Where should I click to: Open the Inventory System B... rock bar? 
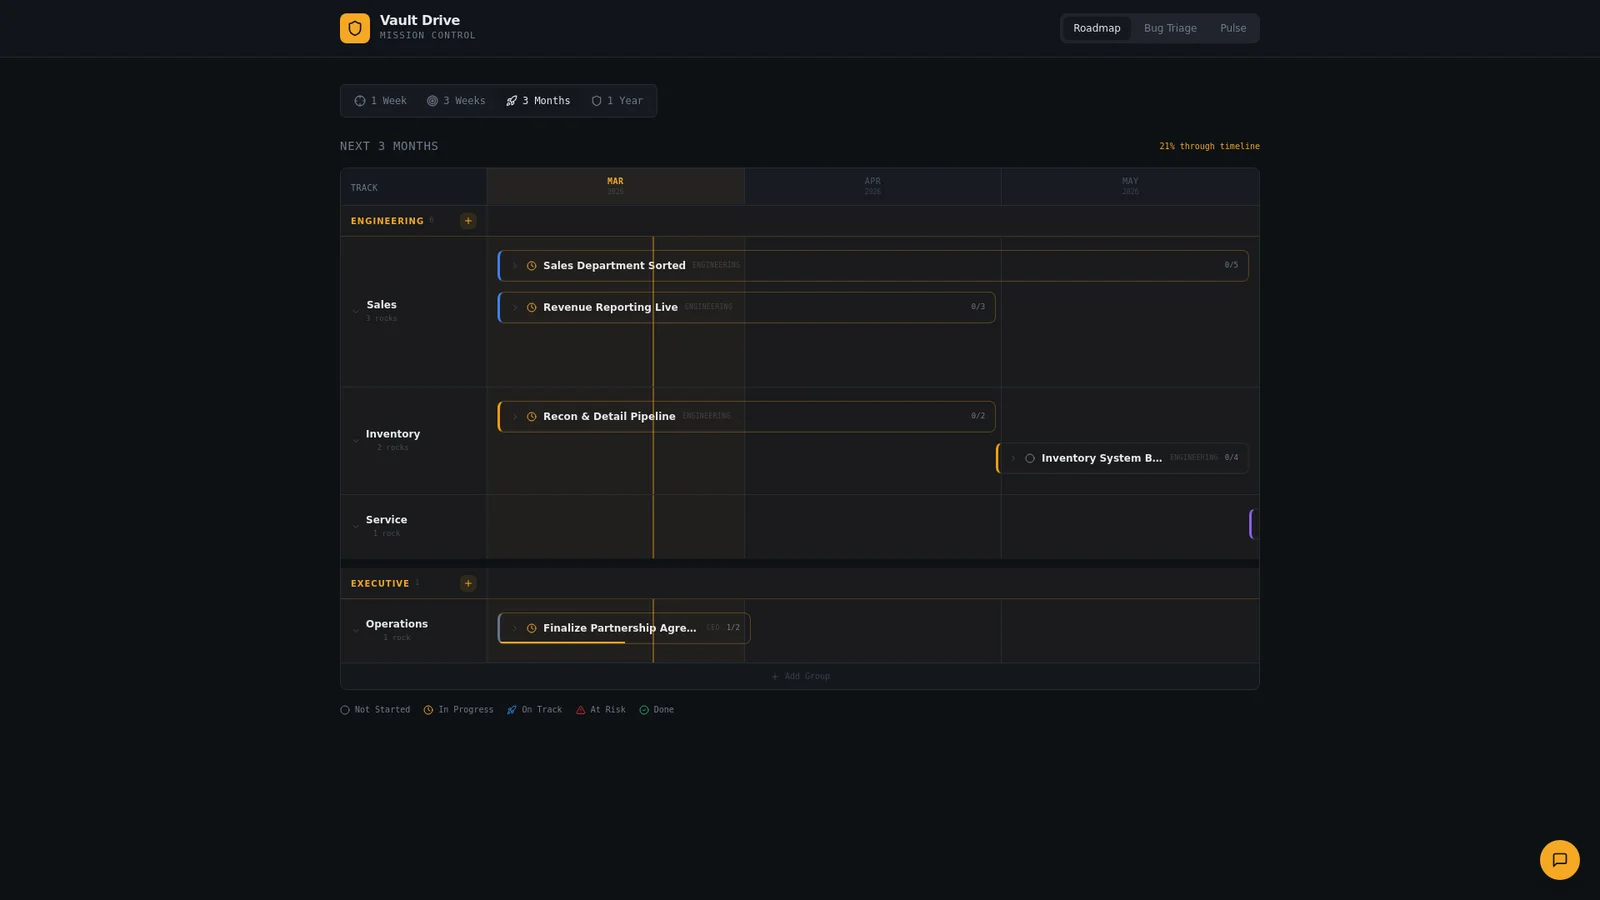(x=1122, y=458)
